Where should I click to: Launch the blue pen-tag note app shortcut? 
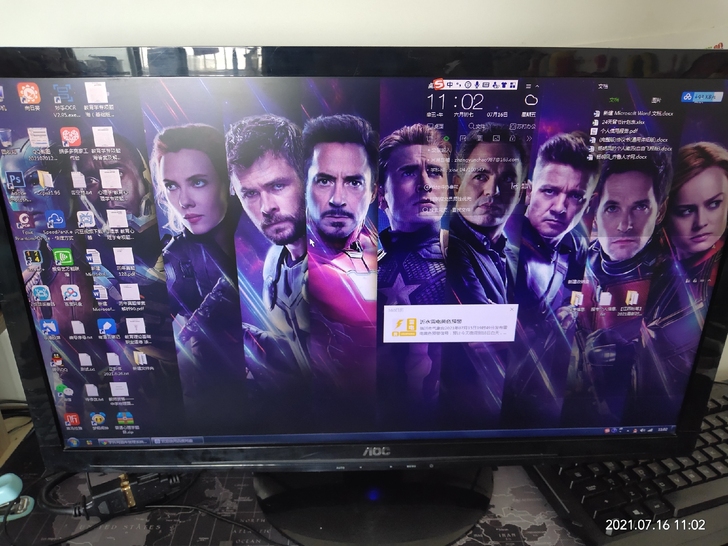[x=106, y=326]
